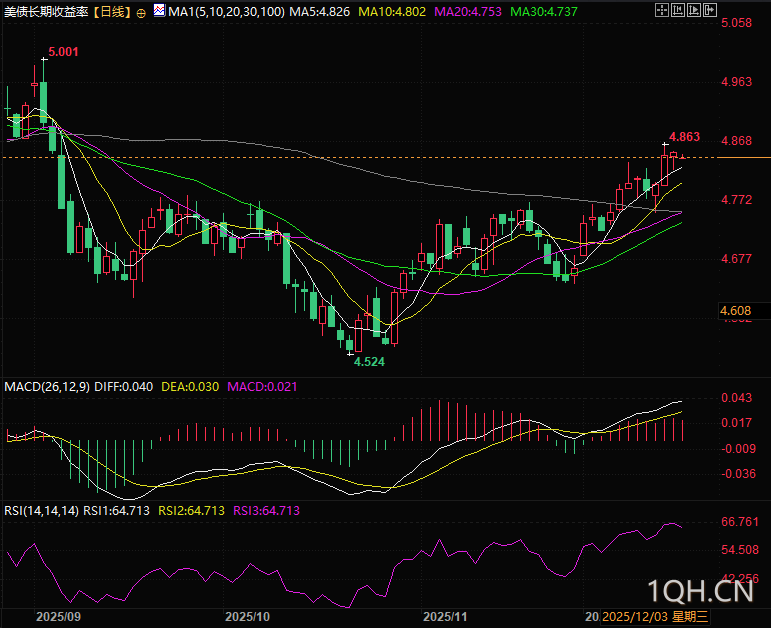Click the 4.608 price tag on axis

[x=735, y=311]
